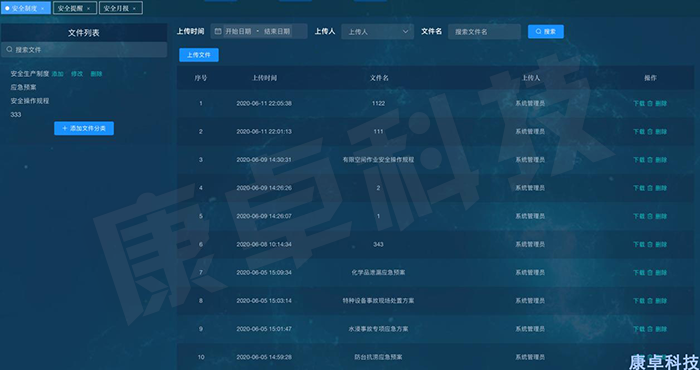Open the 上传人 dropdown
The height and width of the screenshot is (370, 700).
[x=378, y=32]
